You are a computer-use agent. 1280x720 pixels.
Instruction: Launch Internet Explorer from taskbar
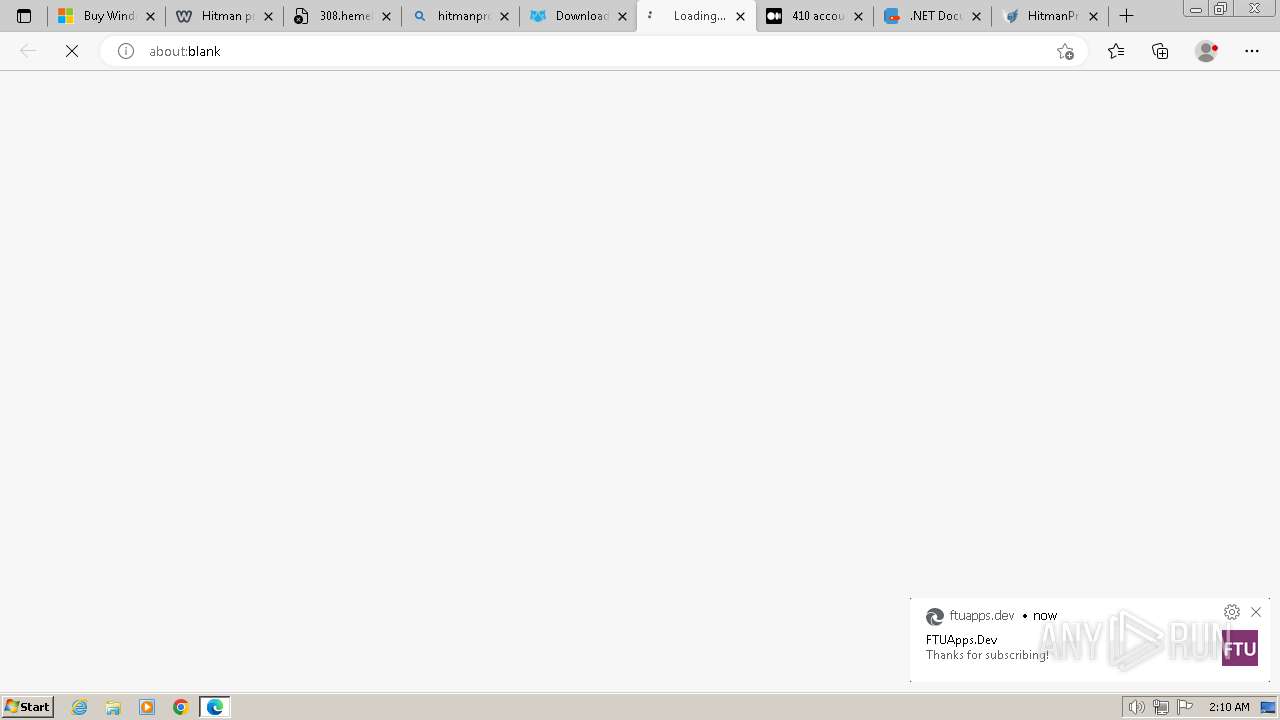coord(80,707)
